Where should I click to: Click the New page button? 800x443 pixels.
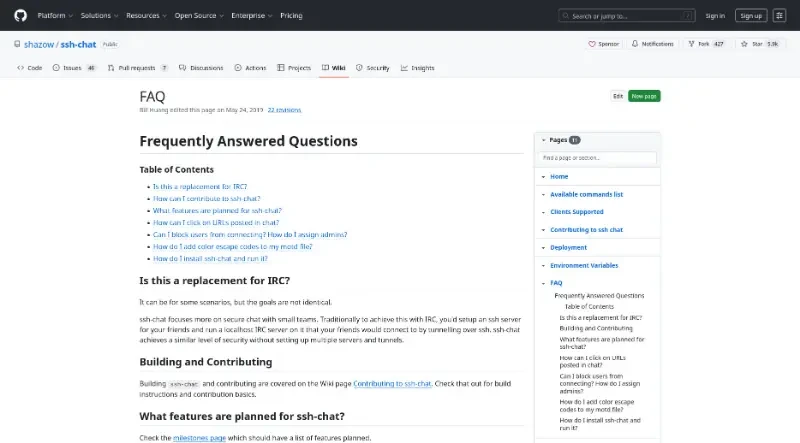pyautogui.click(x=644, y=96)
